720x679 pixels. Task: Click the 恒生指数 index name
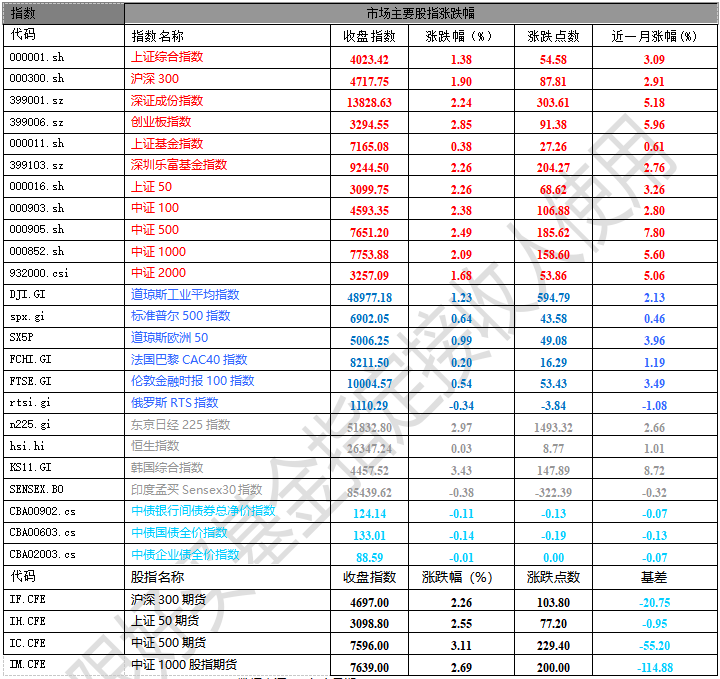[155, 446]
